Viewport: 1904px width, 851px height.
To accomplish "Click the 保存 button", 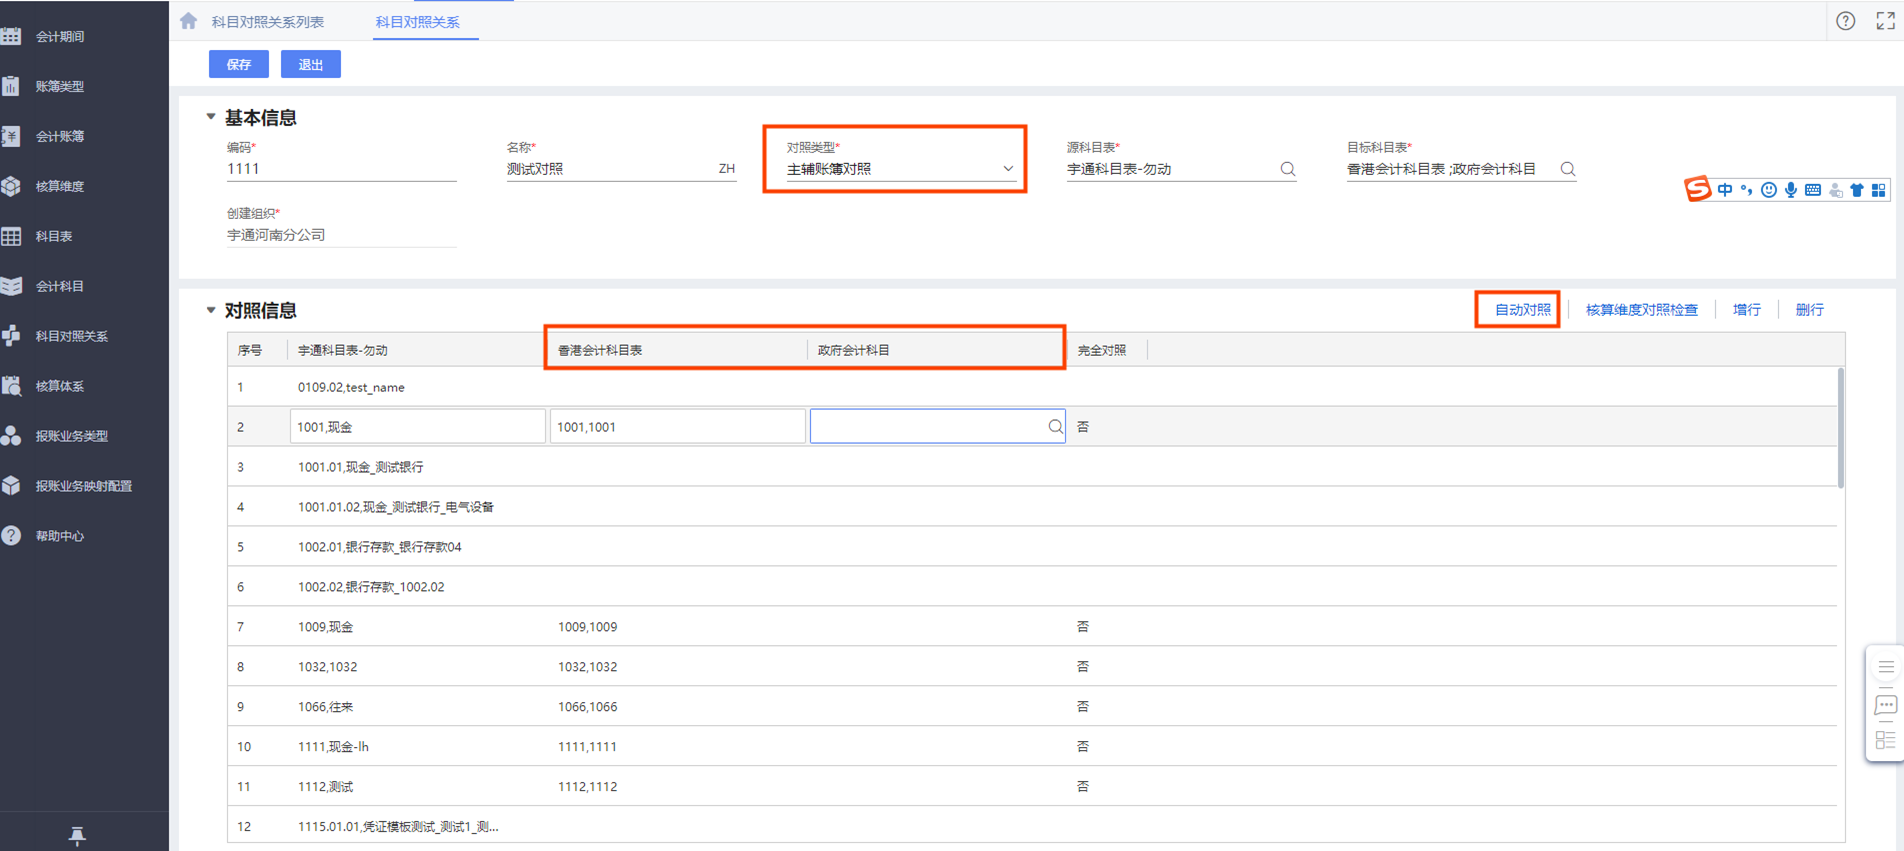I will click(x=239, y=64).
